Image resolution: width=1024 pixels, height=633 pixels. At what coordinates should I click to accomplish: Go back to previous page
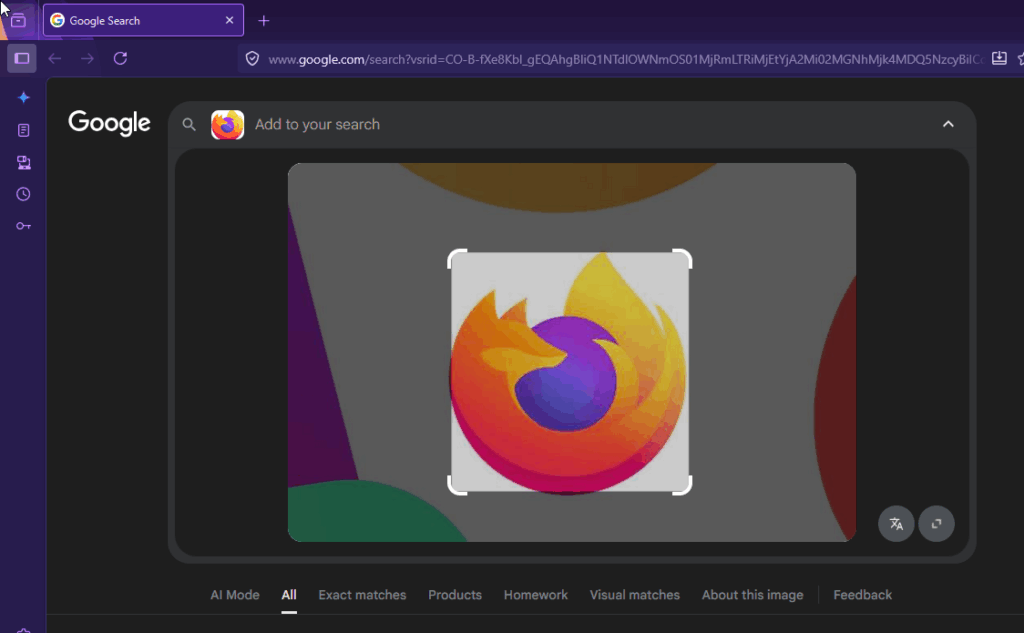[x=55, y=59]
